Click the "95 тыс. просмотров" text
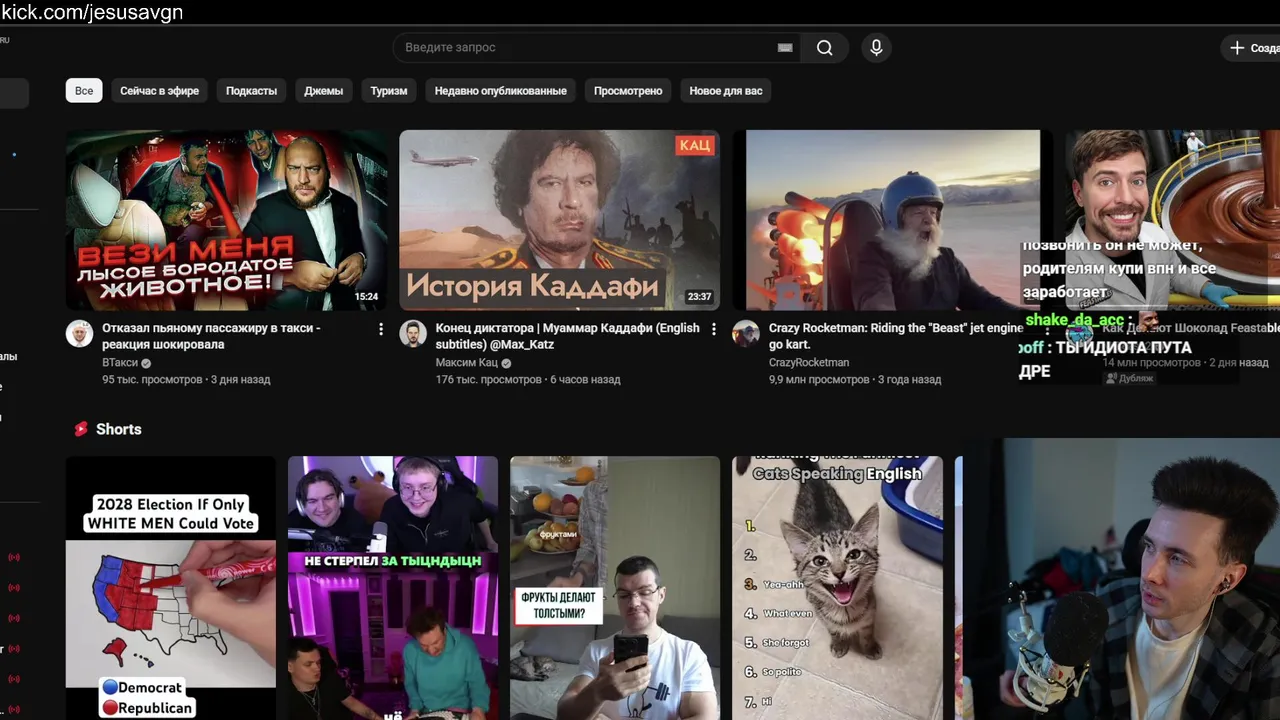 [152, 380]
